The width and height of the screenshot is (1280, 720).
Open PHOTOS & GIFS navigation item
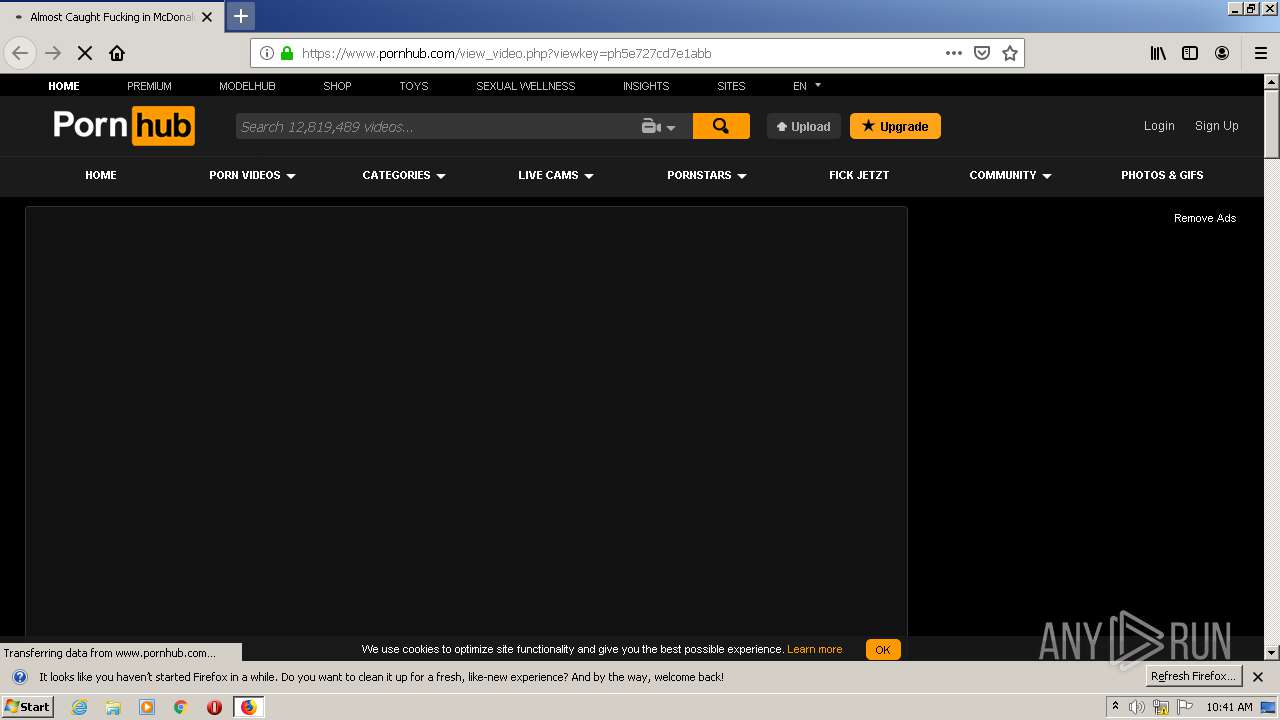[x=1162, y=175]
